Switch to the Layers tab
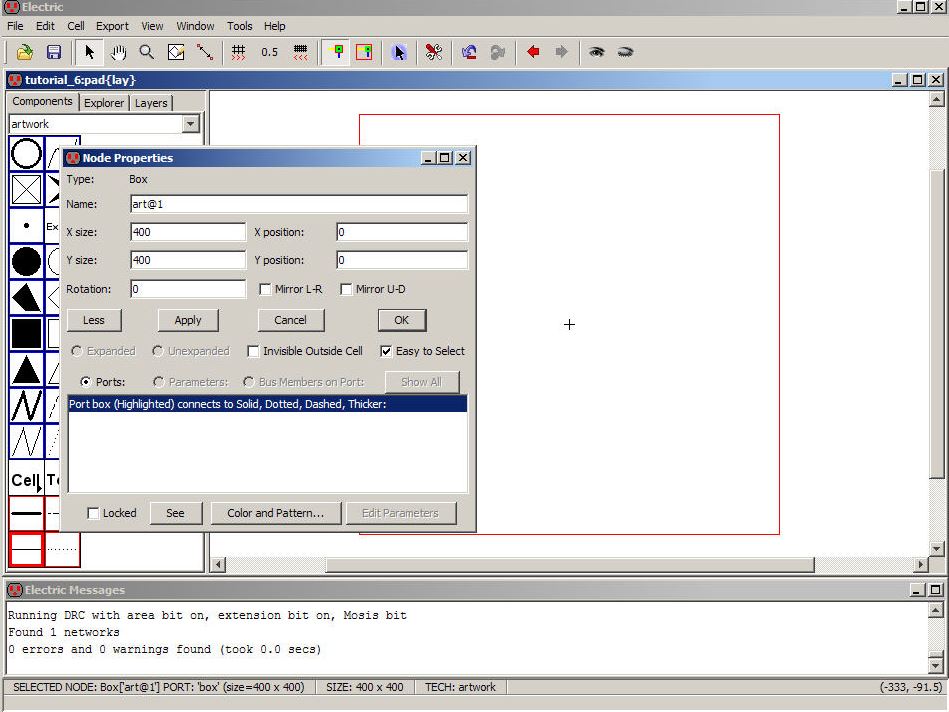Screen dimensions: 949x712 [x=151, y=103]
